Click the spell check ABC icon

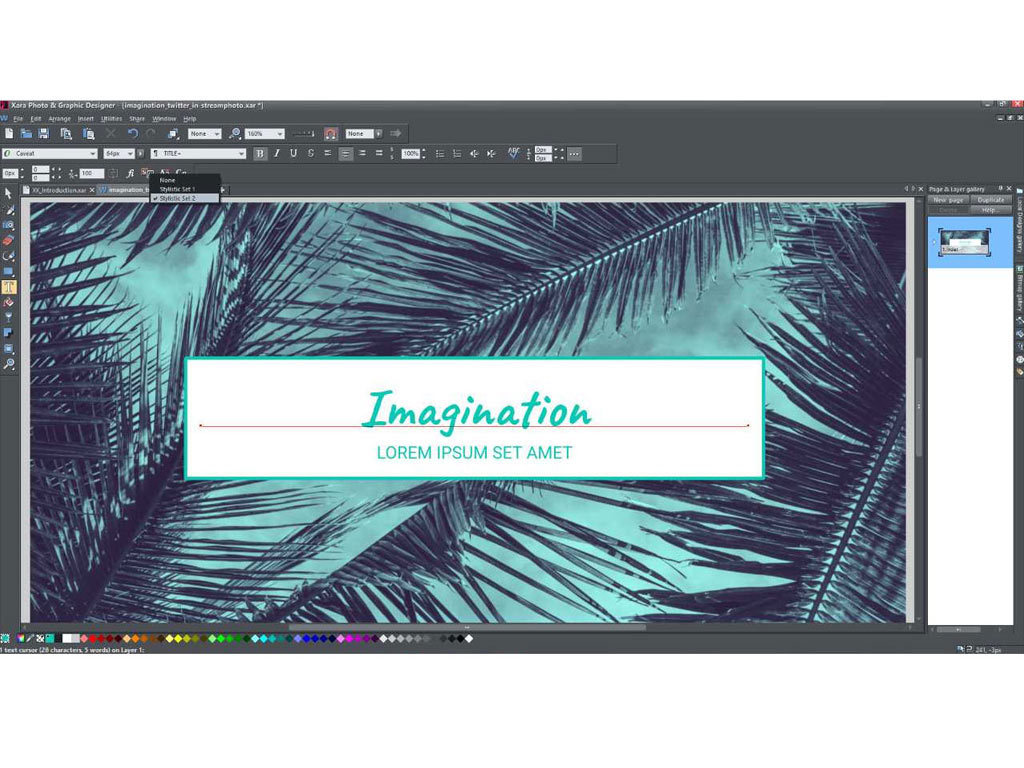(514, 153)
